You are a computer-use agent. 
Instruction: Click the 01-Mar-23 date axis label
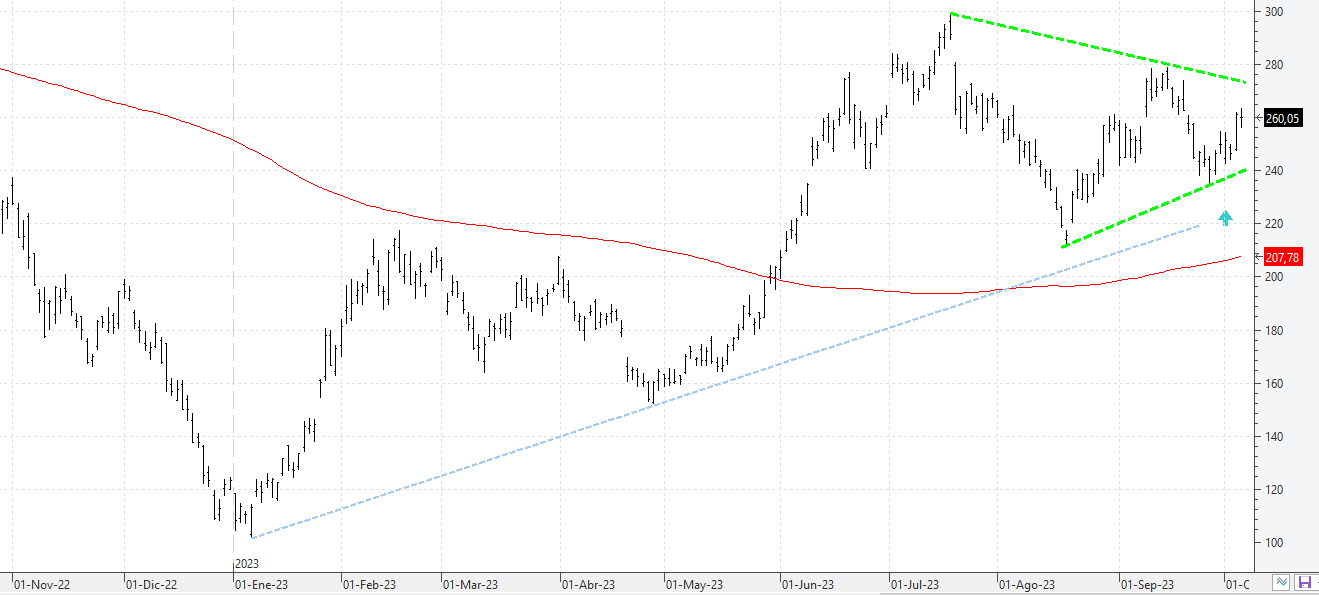pyautogui.click(x=470, y=583)
